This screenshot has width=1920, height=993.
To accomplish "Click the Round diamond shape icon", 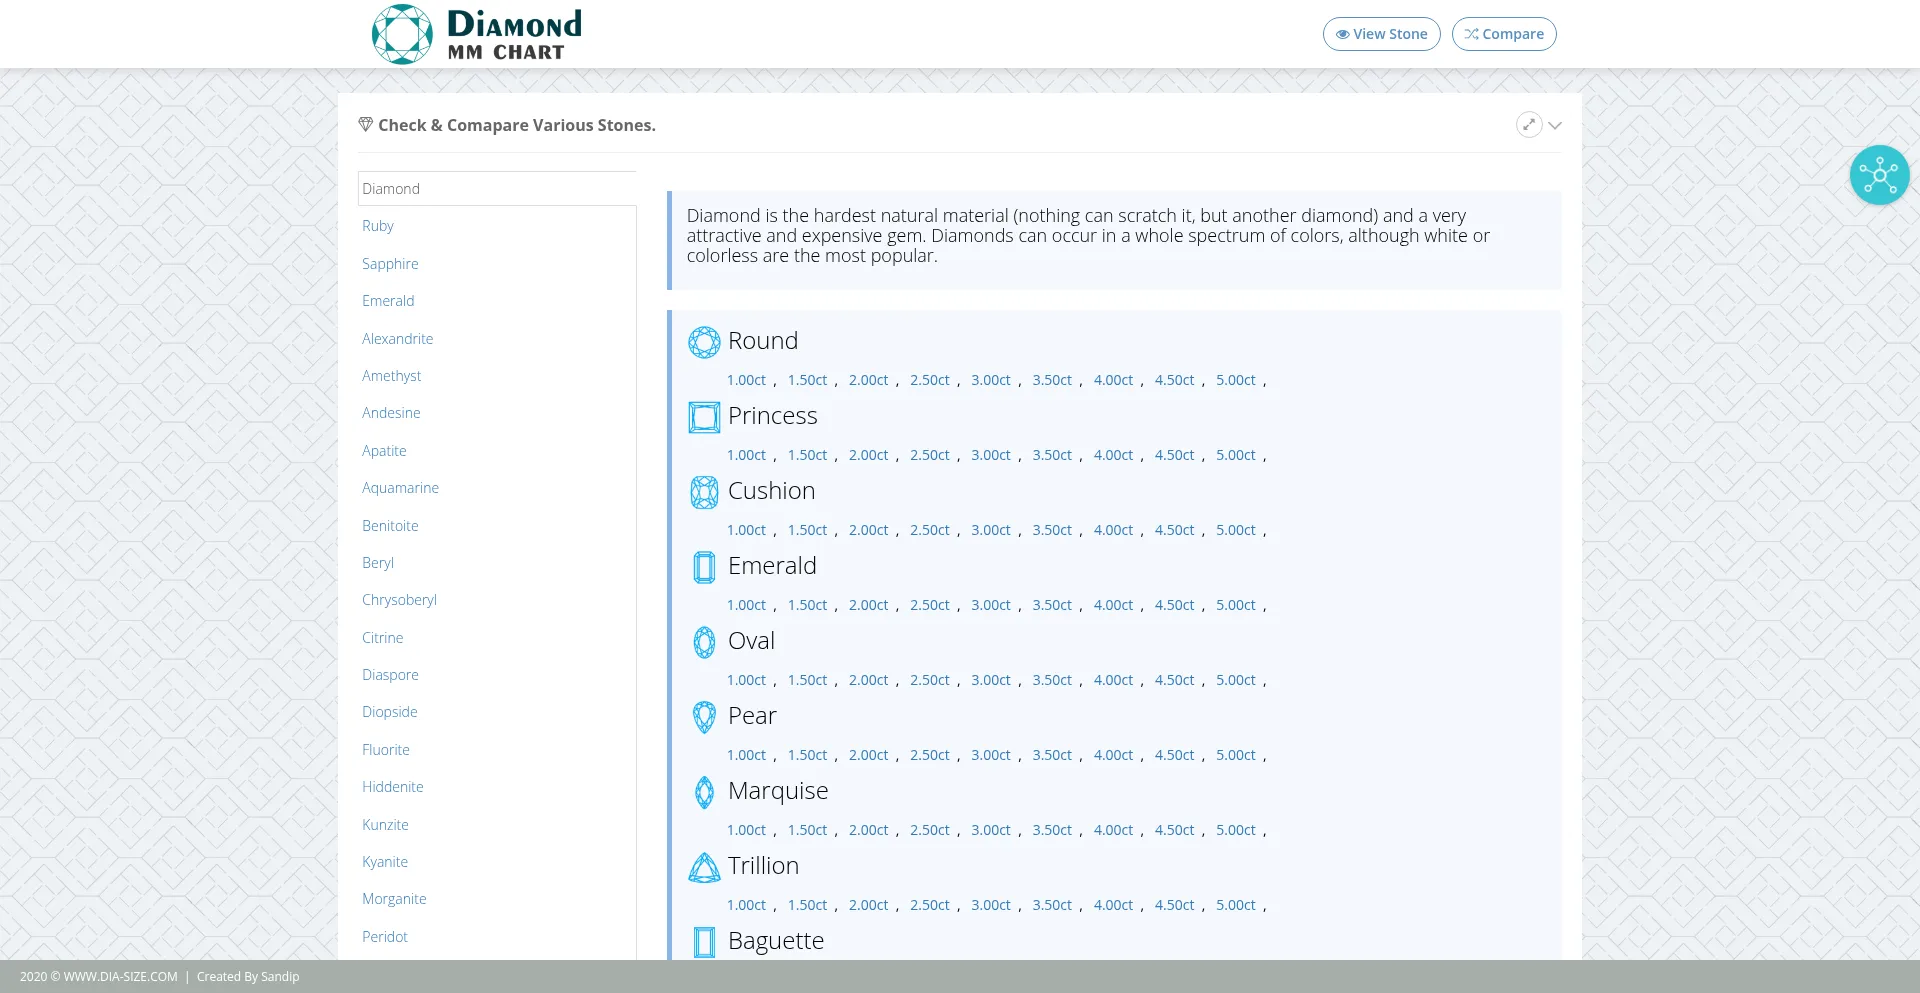I will 704,342.
